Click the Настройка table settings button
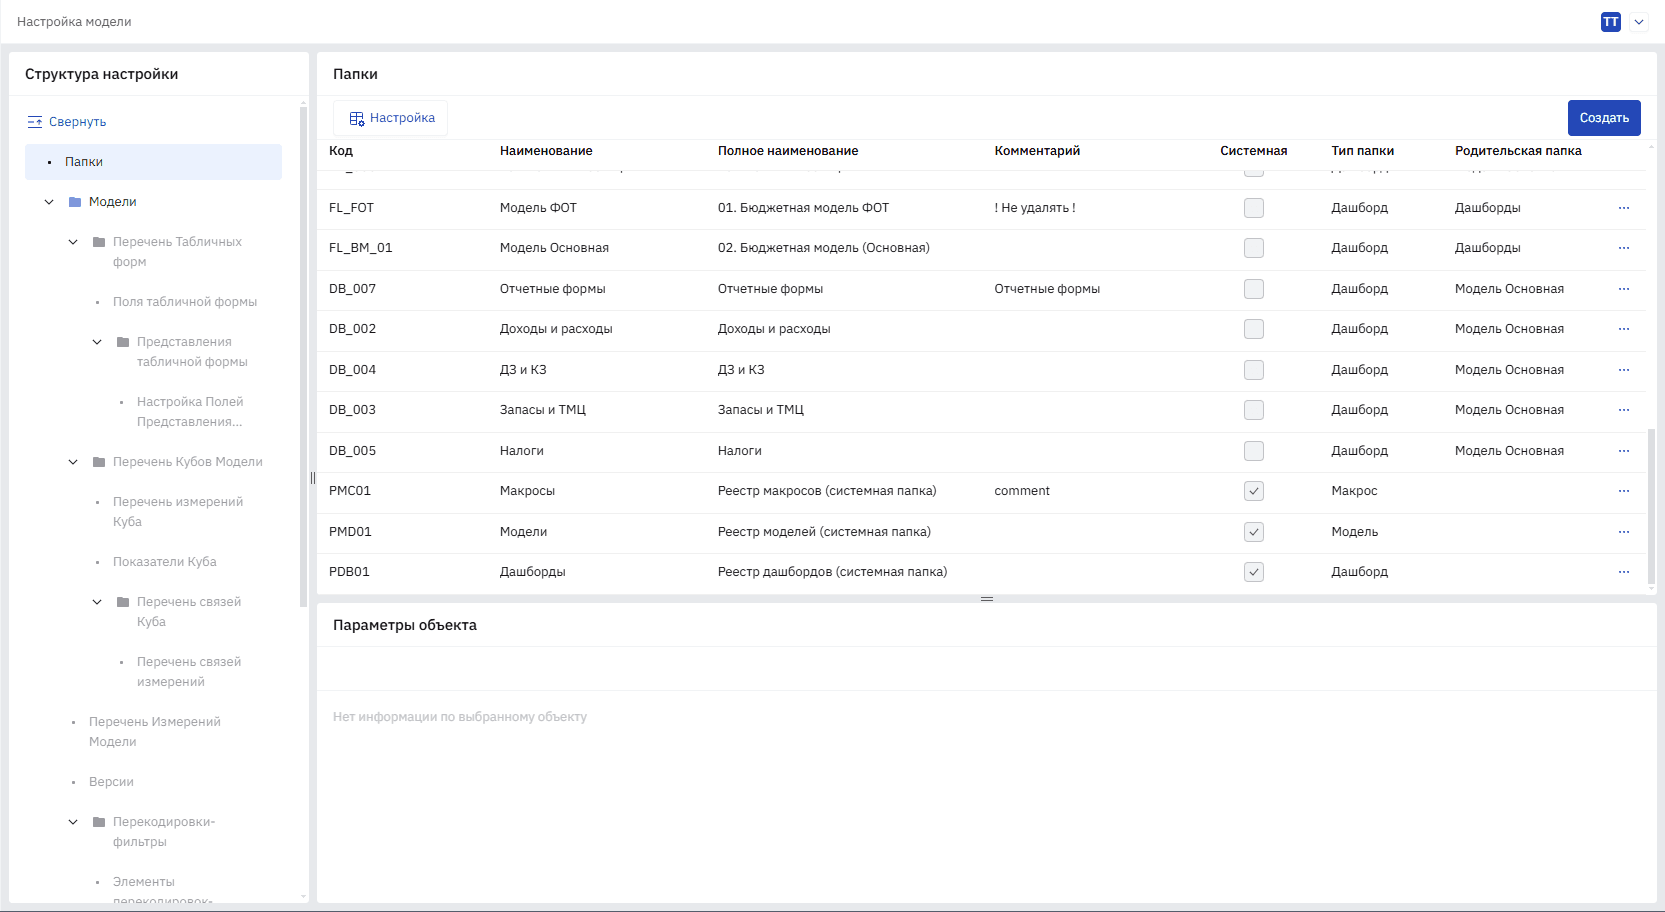 [x=391, y=118]
